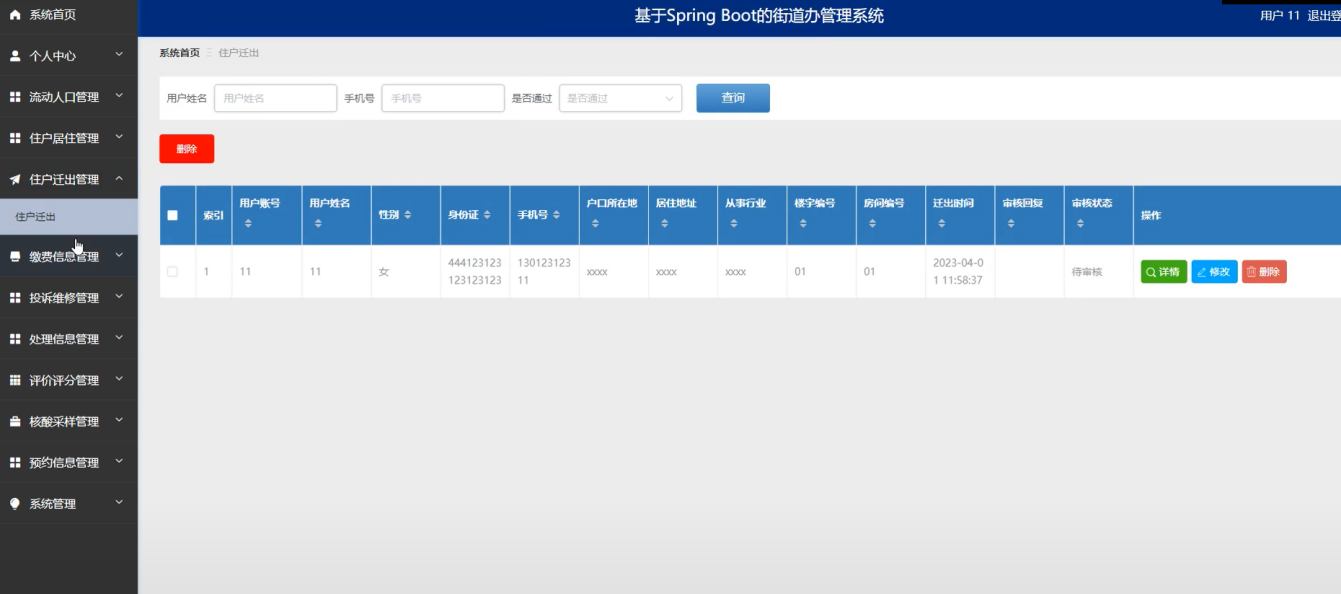Click the green 详情 button in the row
Viewport: 1341px width, 594px height.
(x=1164, y=272)
